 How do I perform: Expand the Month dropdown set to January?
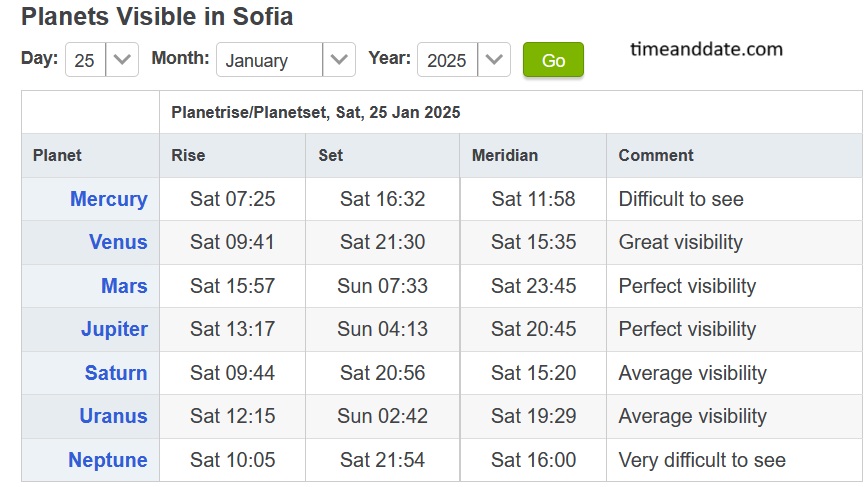point(285,60)
